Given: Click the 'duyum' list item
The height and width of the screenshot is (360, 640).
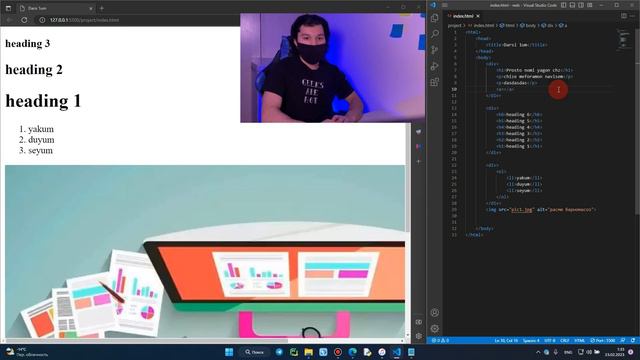Looking at the screenshot, I should pyautogui.click(x=41, y=140).
